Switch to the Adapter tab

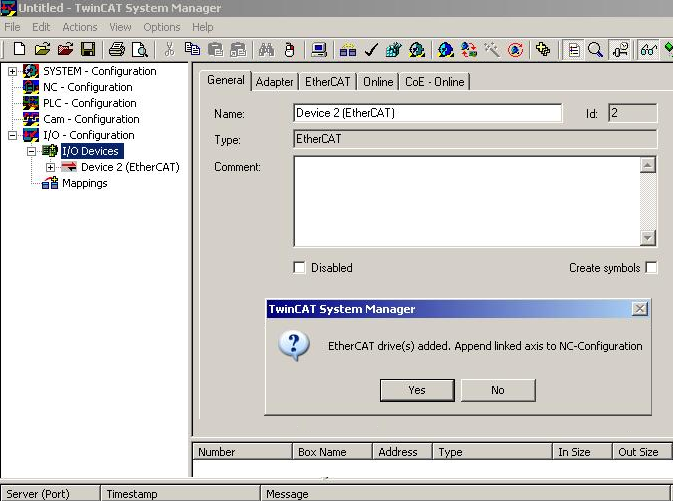(274, 82)
